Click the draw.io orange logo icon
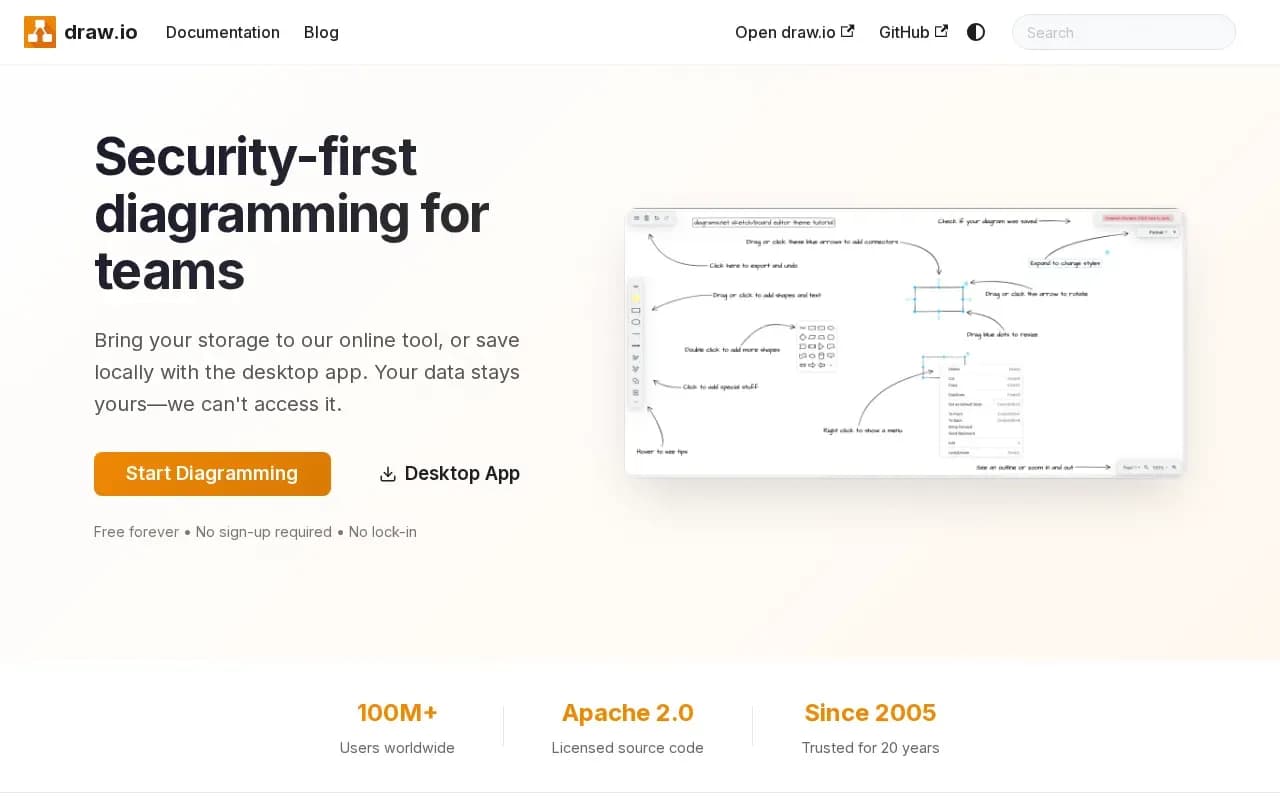Viewport: 1280px width, 800px height. click(40, 32)
